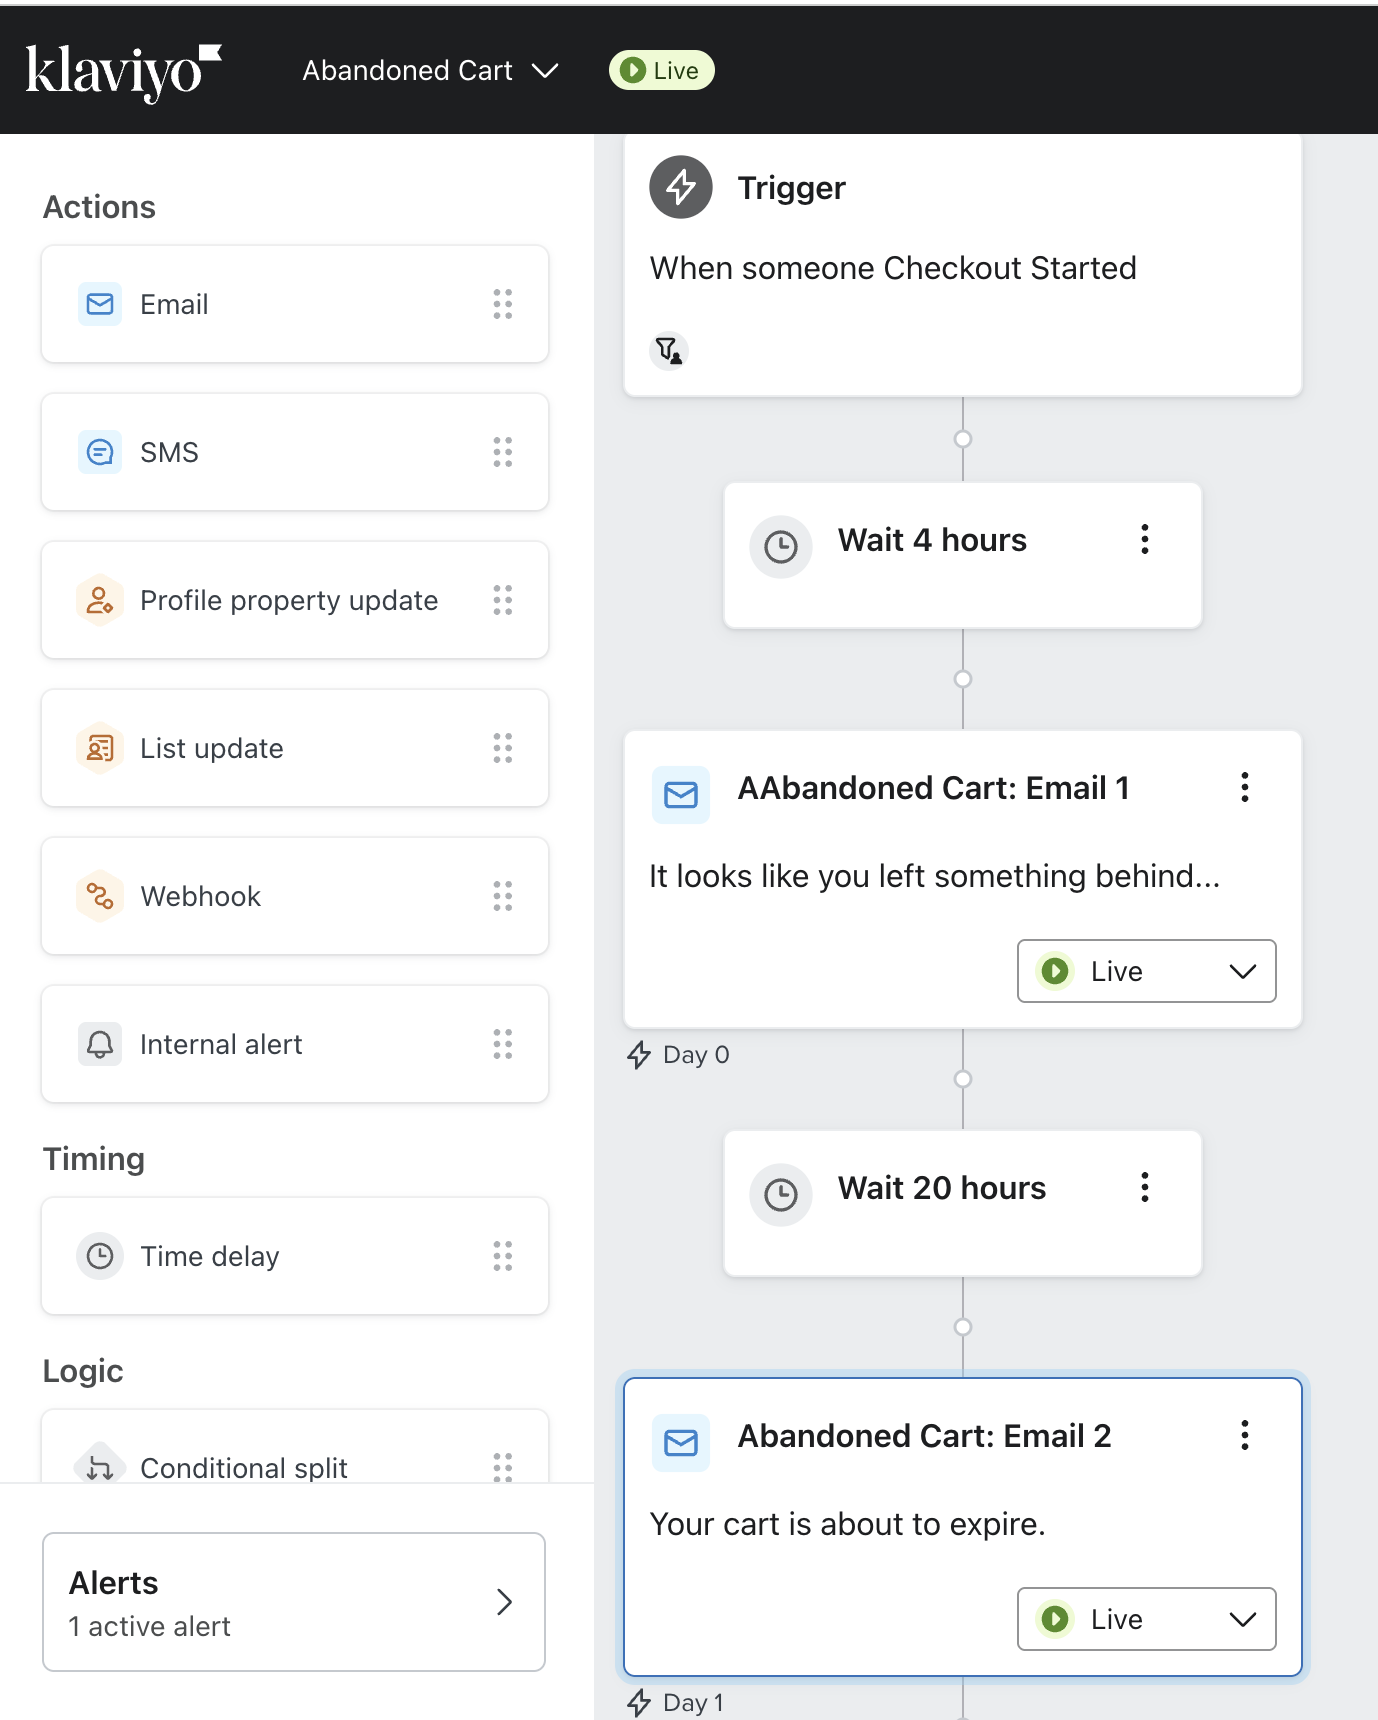Select the Email action card
This screenshot has height=1720, width=1378.
[x=295, y=304]
